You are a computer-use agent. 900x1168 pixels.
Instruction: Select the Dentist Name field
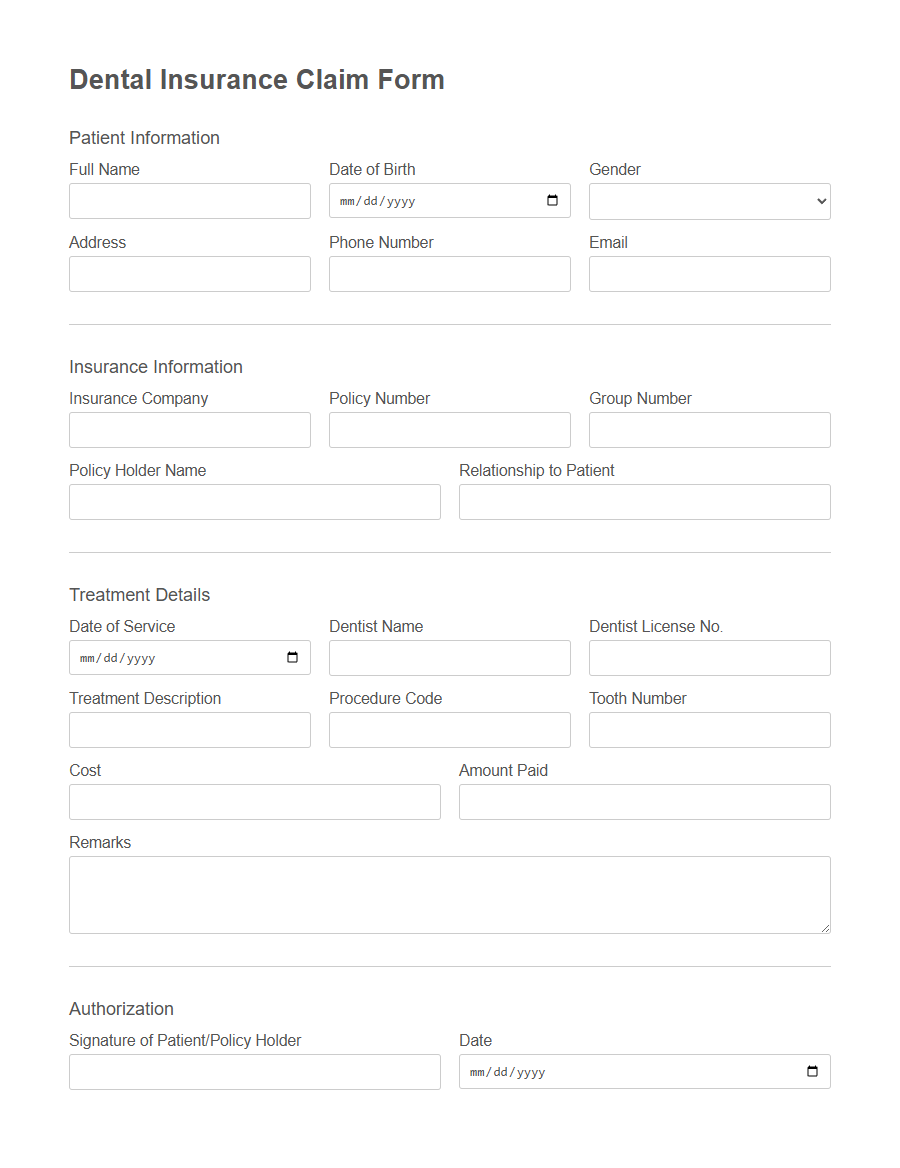[449, 657]
